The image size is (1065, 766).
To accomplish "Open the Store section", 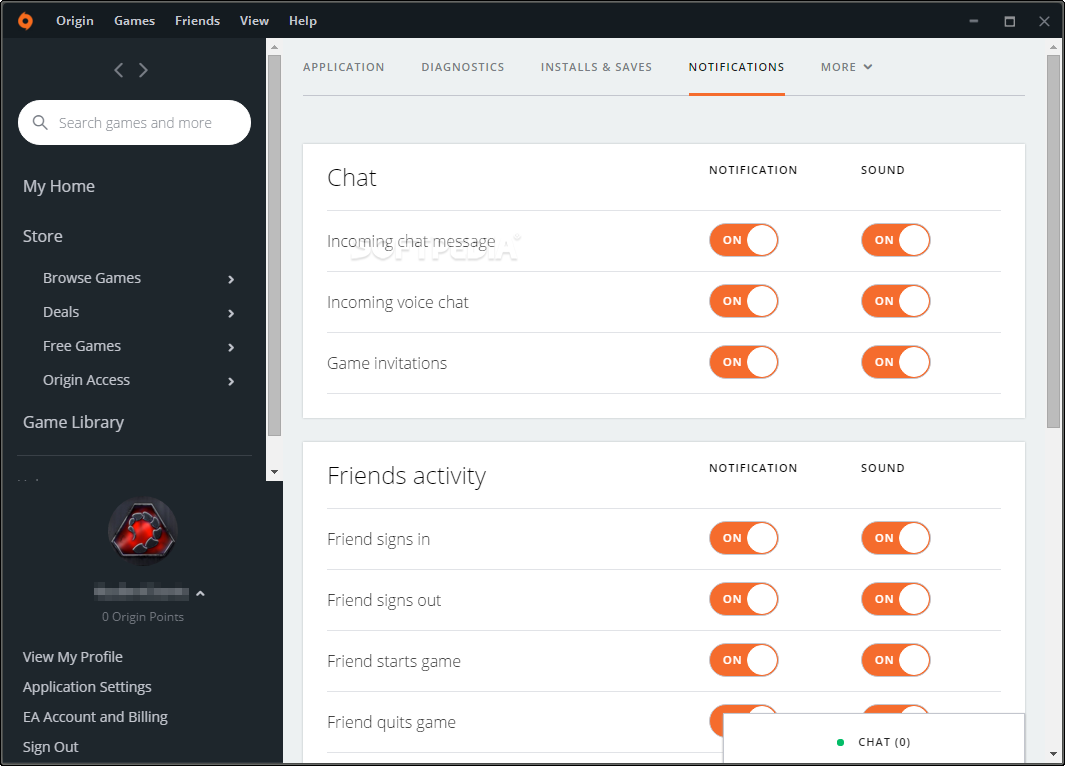I will coord(43,236).
